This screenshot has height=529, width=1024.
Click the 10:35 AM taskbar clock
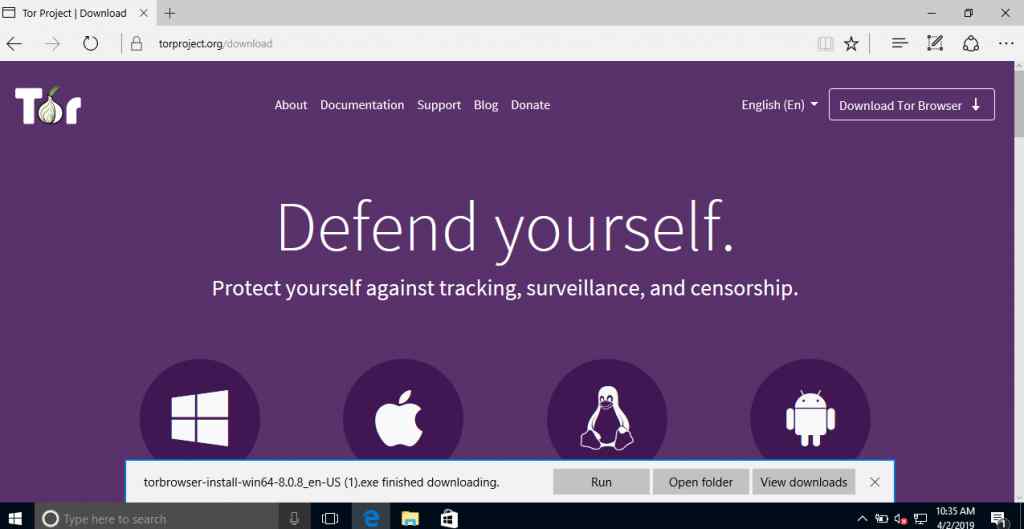(x=955, y=518)
